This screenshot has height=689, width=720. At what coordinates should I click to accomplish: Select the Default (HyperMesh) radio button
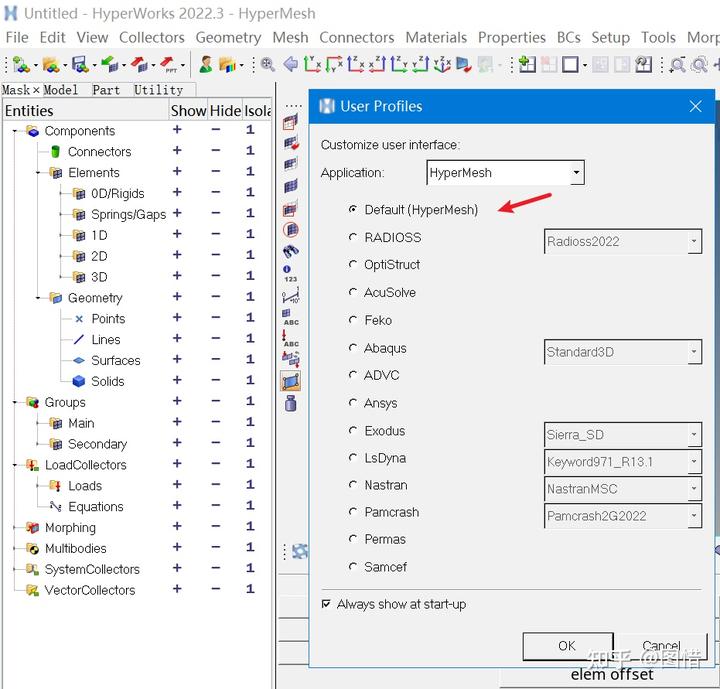(x=353, y=209)
